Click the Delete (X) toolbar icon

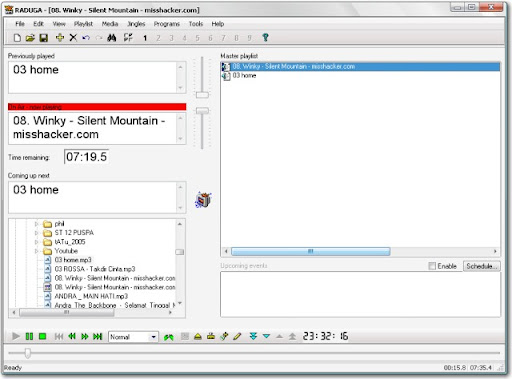73,38
